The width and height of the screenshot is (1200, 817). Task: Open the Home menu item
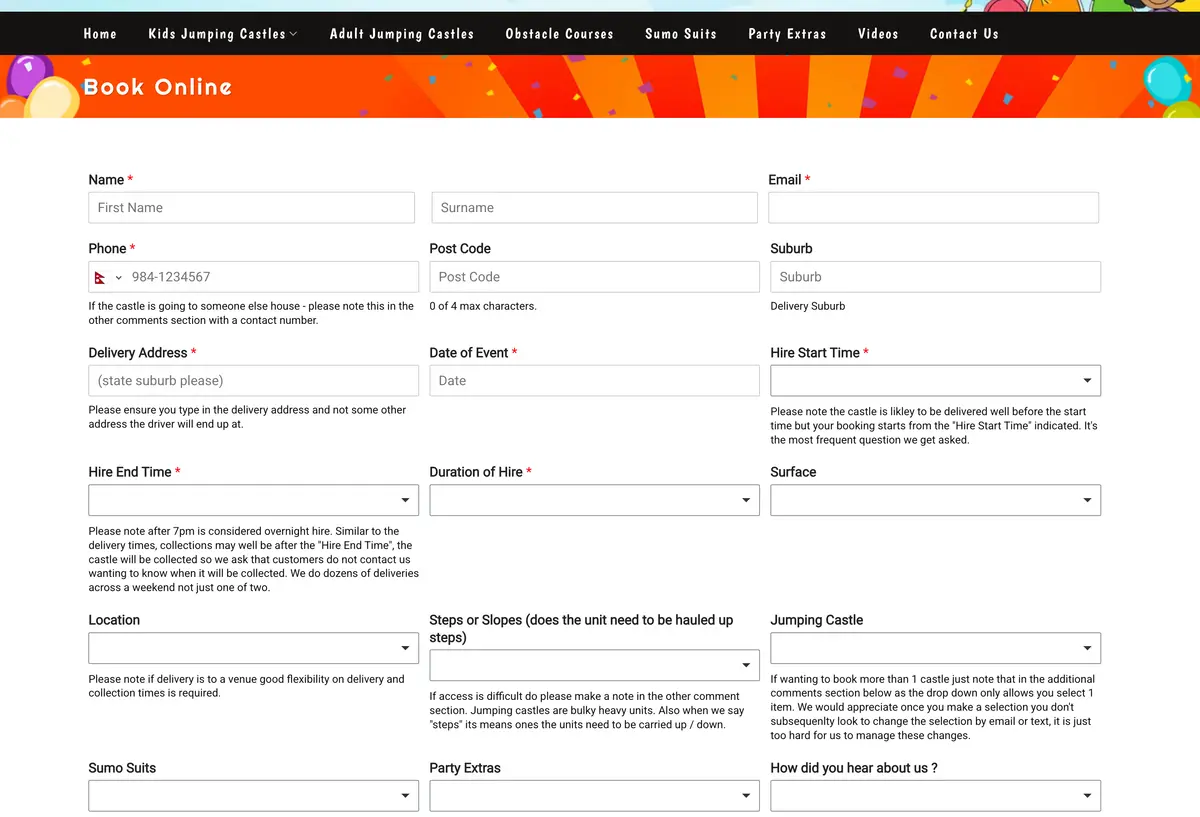tap(100, 34)
